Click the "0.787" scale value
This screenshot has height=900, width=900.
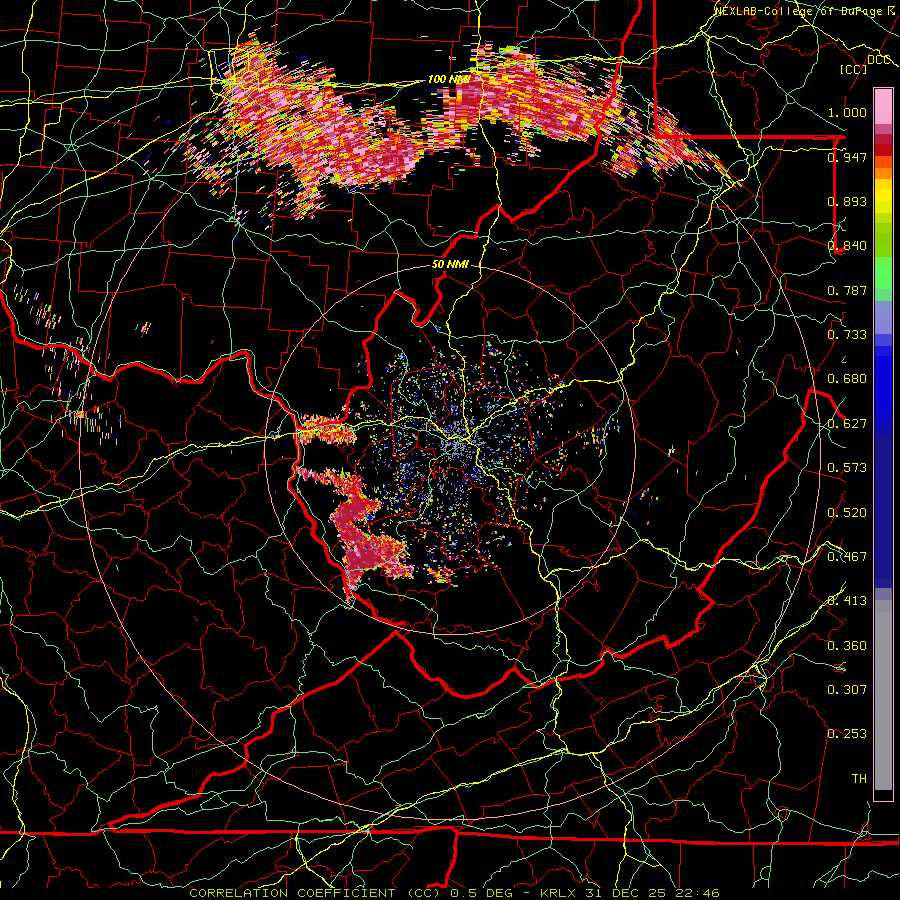[x=847, y=290]
